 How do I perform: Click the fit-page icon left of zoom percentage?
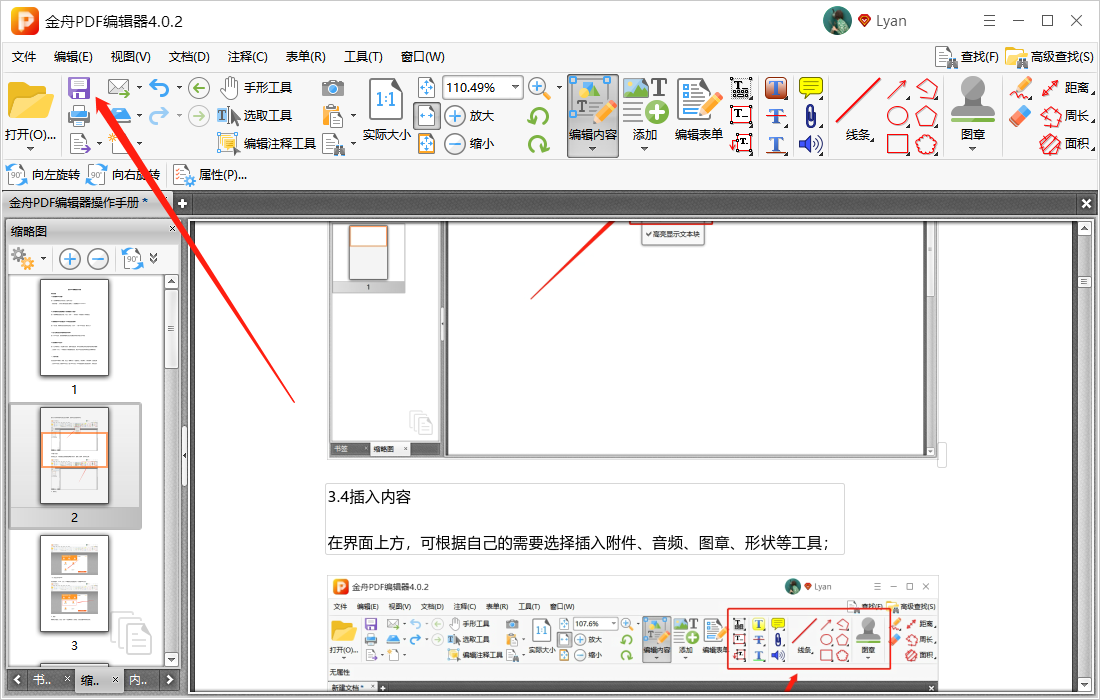tap(427, 88)
